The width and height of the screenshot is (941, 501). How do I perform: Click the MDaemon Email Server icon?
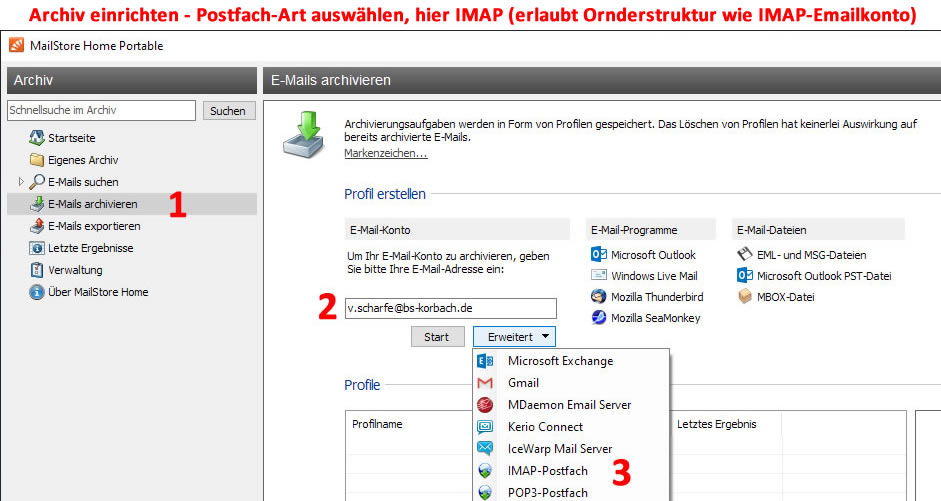point(485,405)
